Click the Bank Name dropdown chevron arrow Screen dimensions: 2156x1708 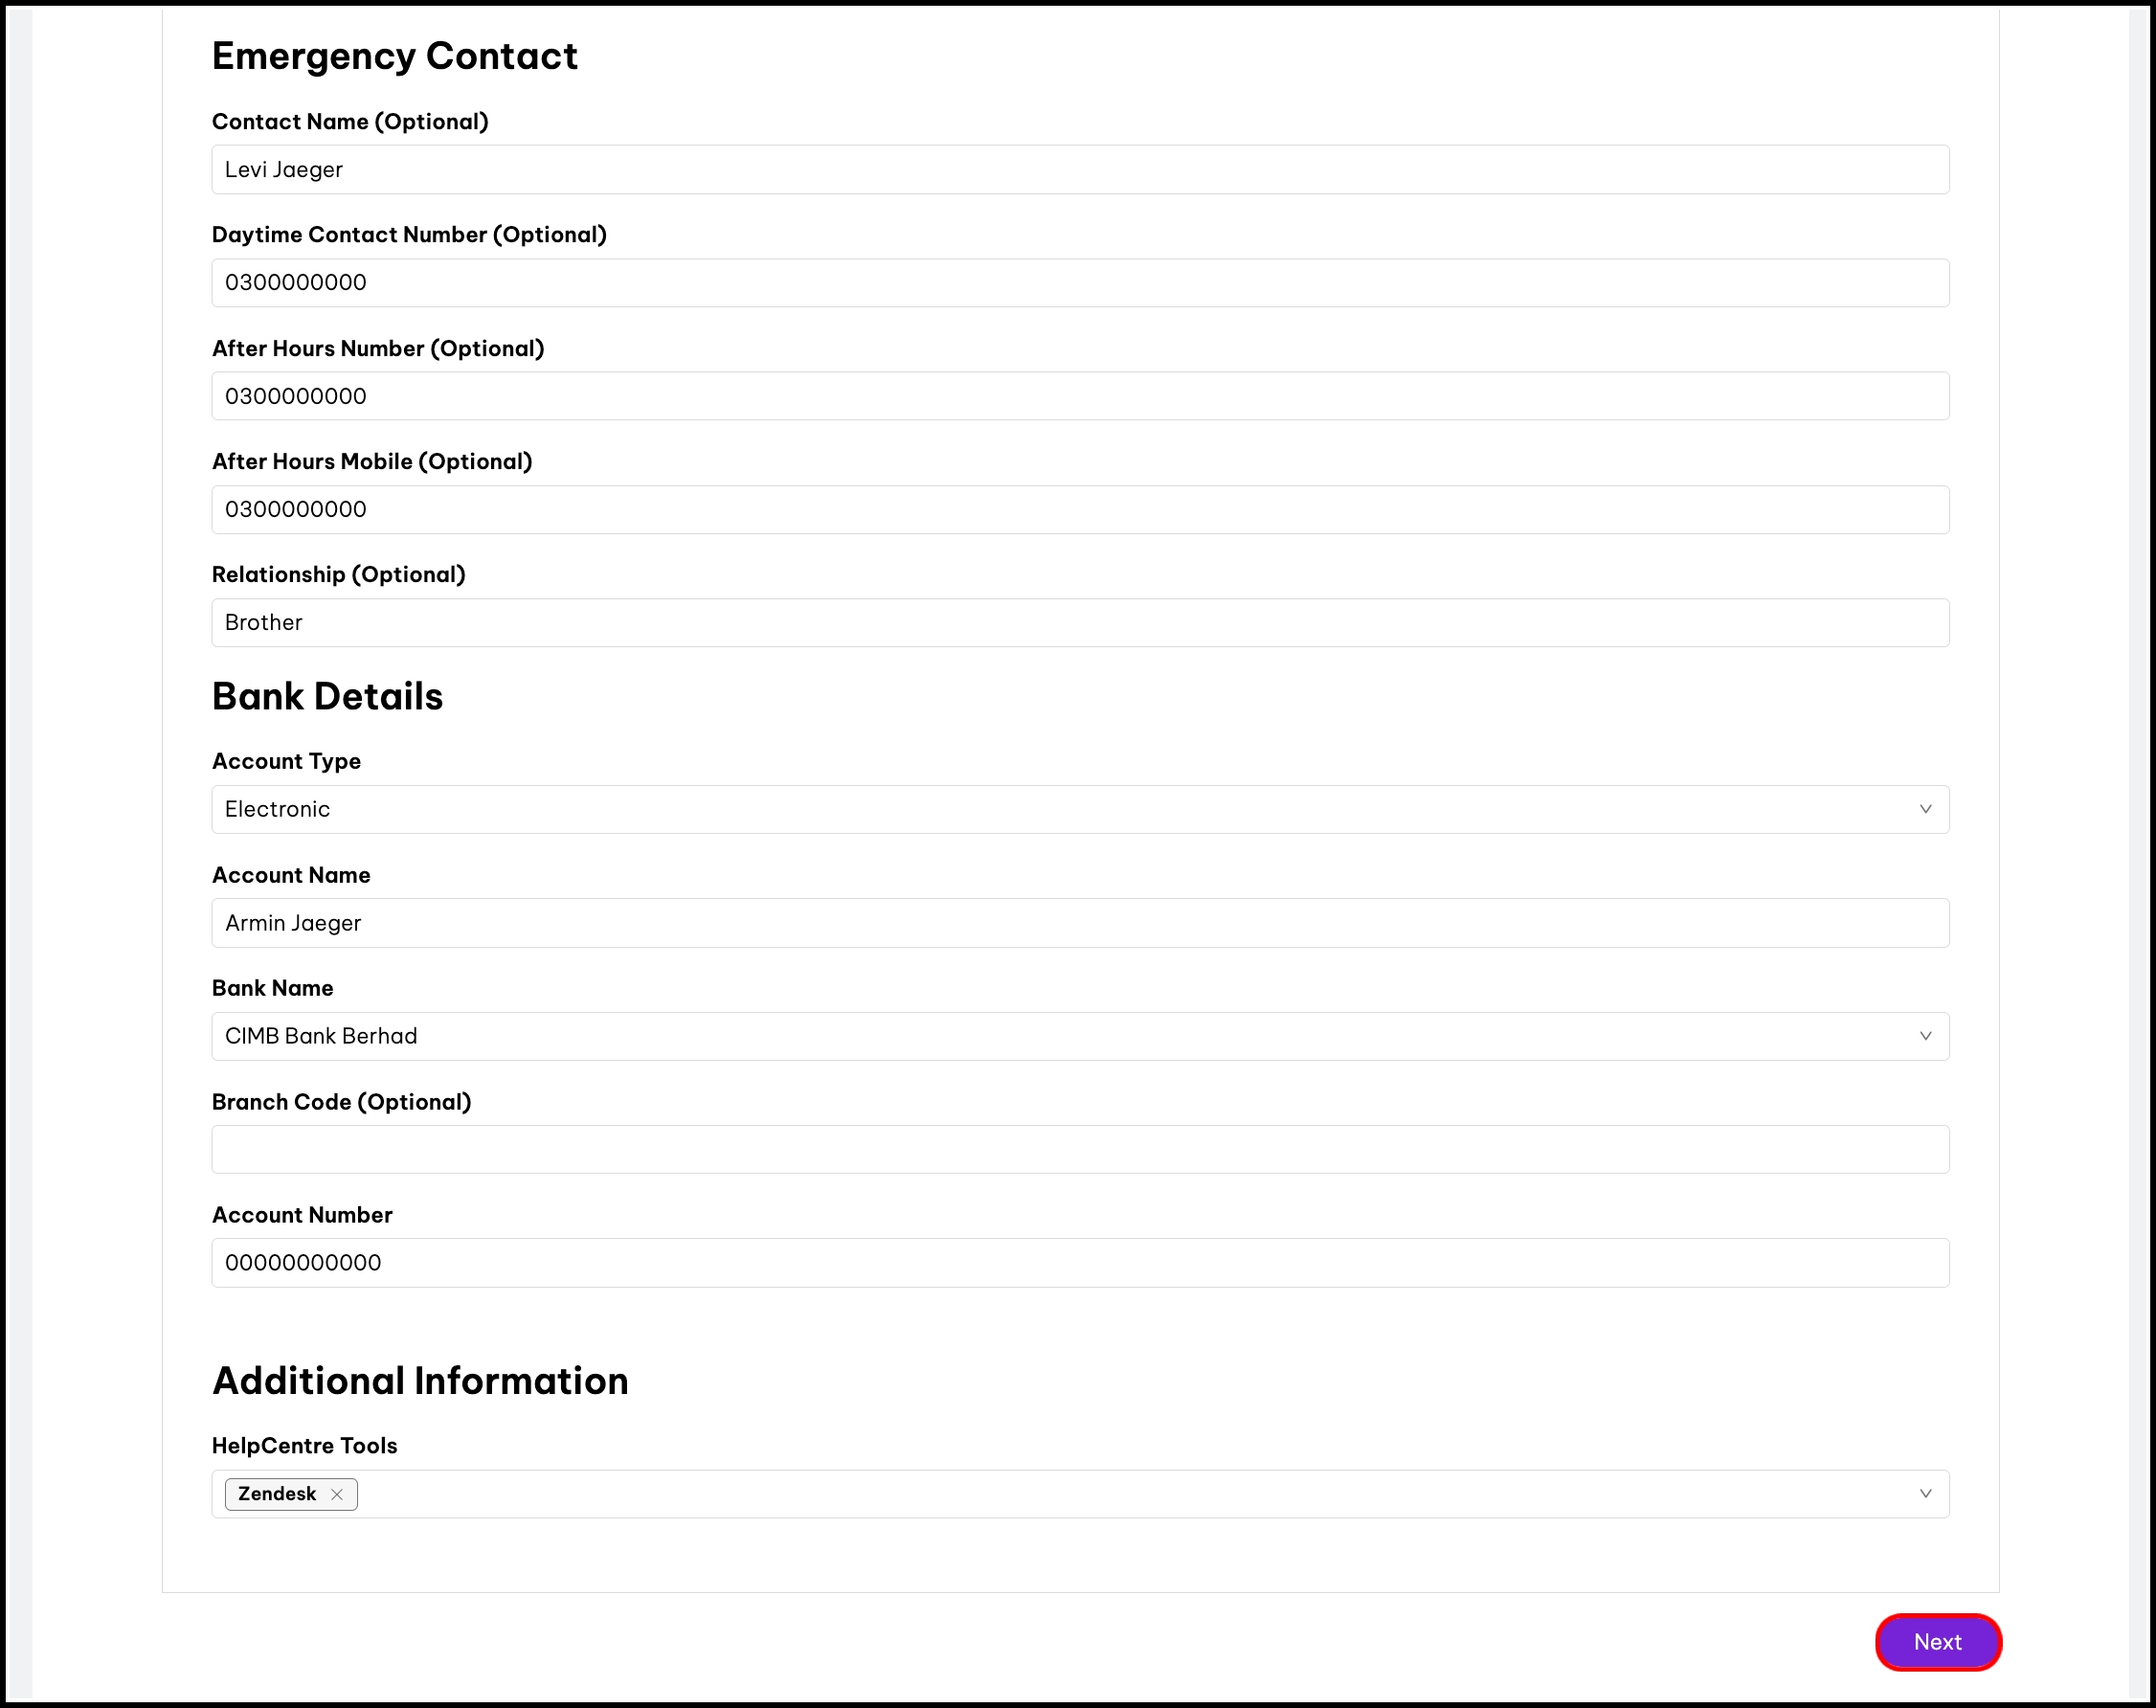point(1925,1036)
